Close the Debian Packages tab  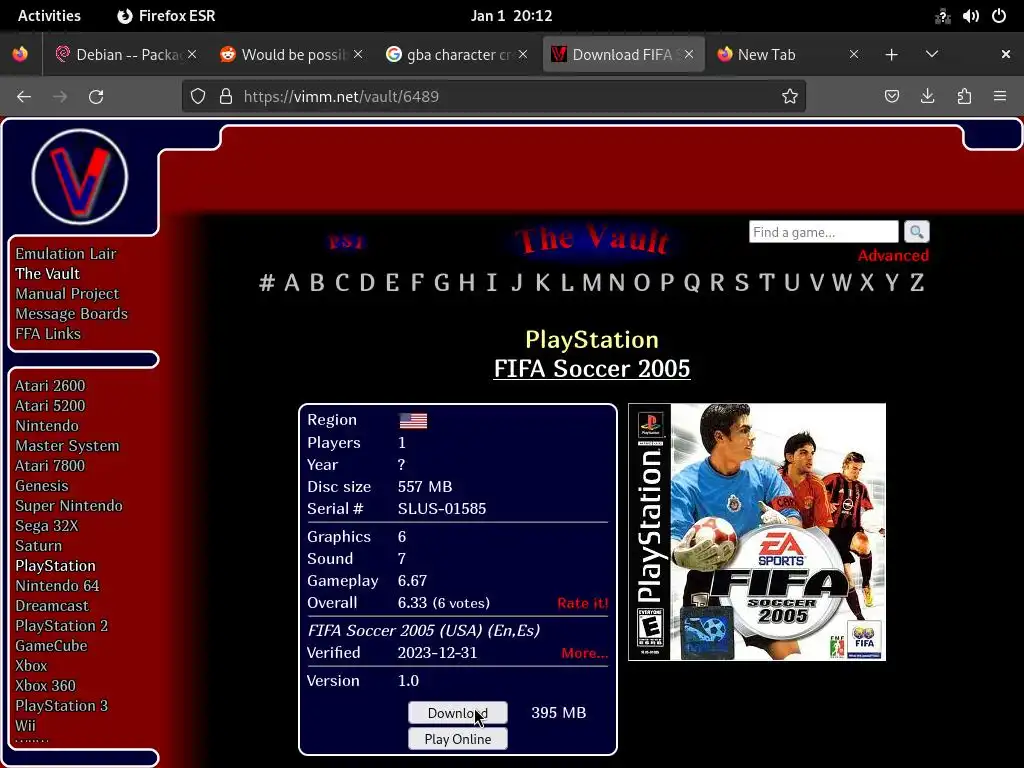click(192, 54)
